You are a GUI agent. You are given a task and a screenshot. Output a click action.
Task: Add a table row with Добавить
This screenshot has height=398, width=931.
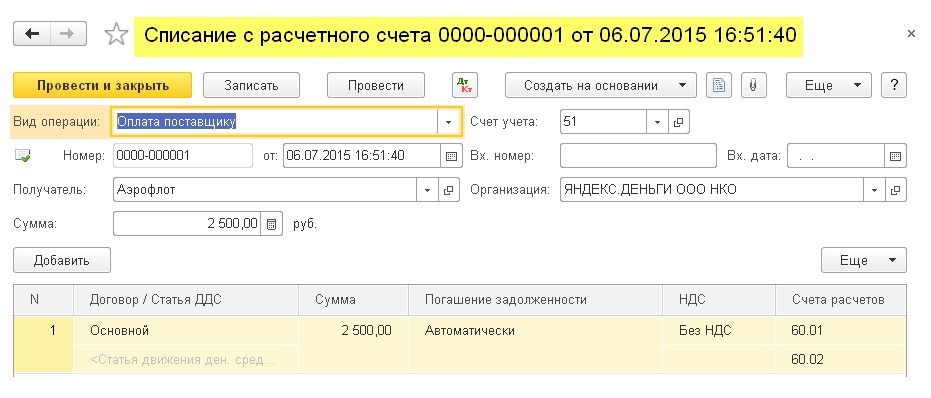coord(62,260)
